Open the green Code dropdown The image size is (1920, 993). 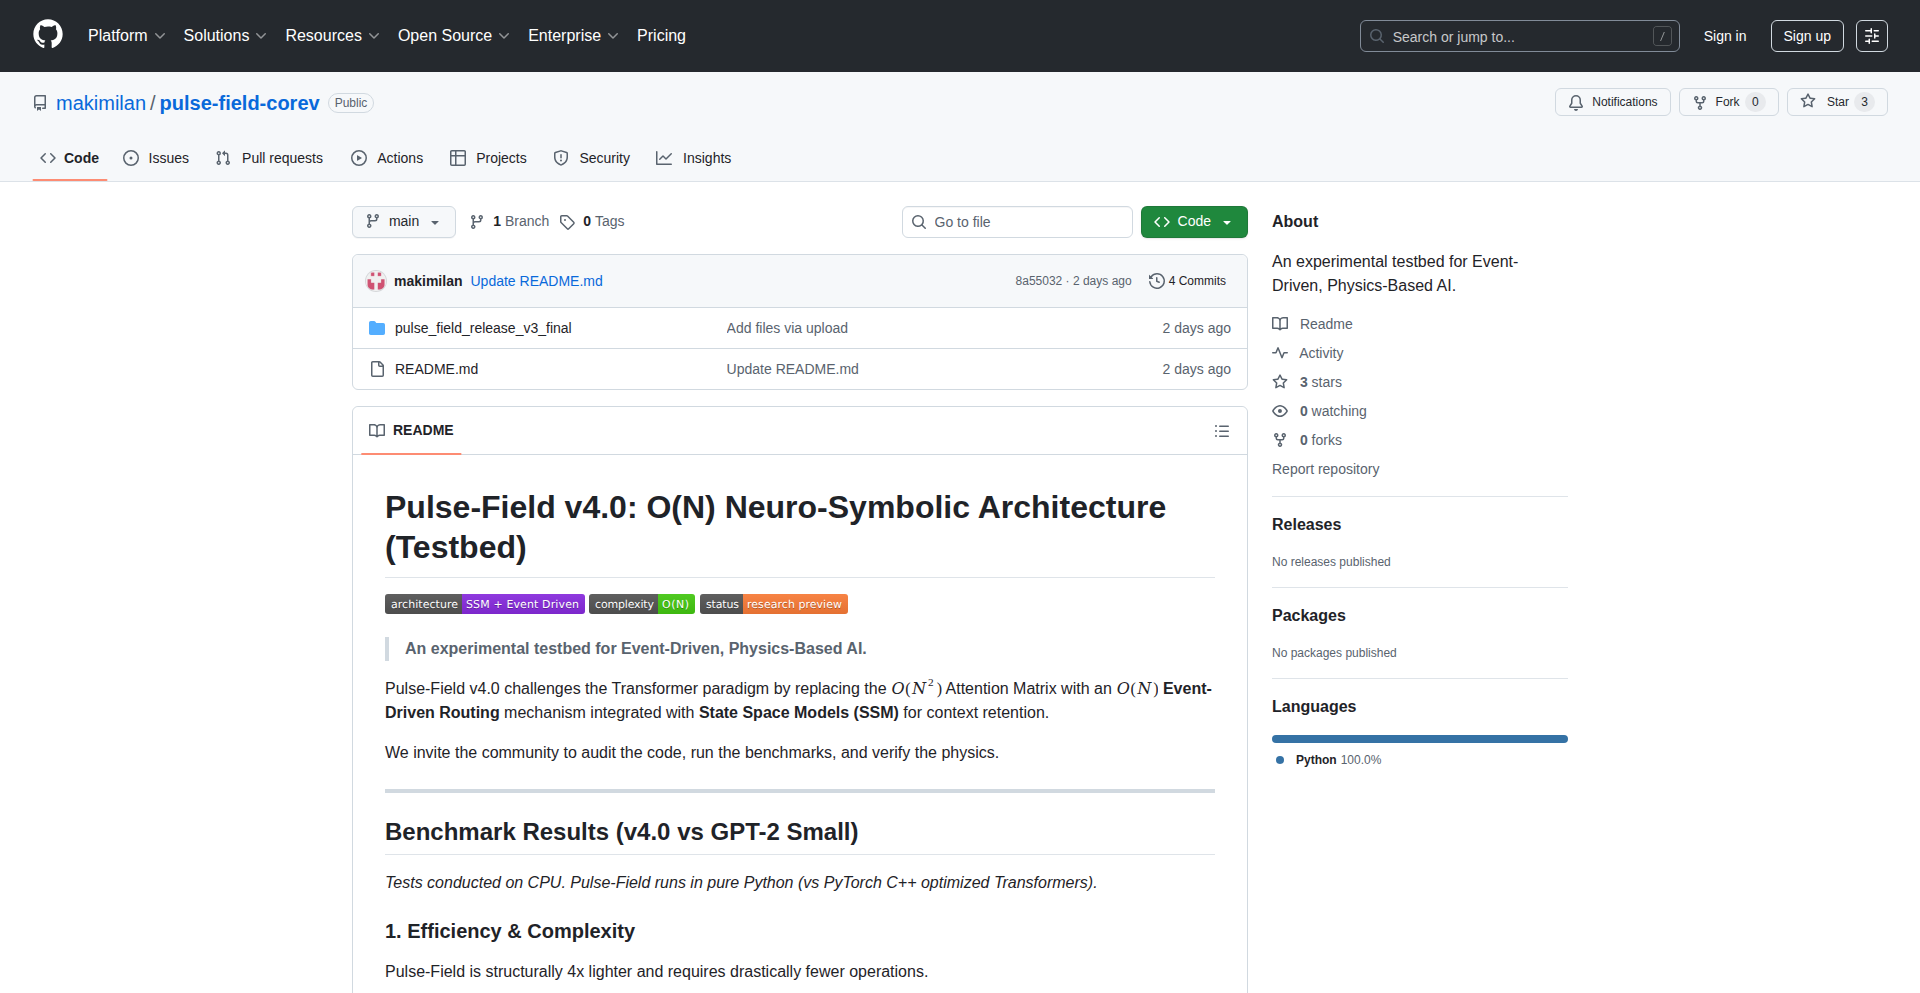pos(1193,222)
